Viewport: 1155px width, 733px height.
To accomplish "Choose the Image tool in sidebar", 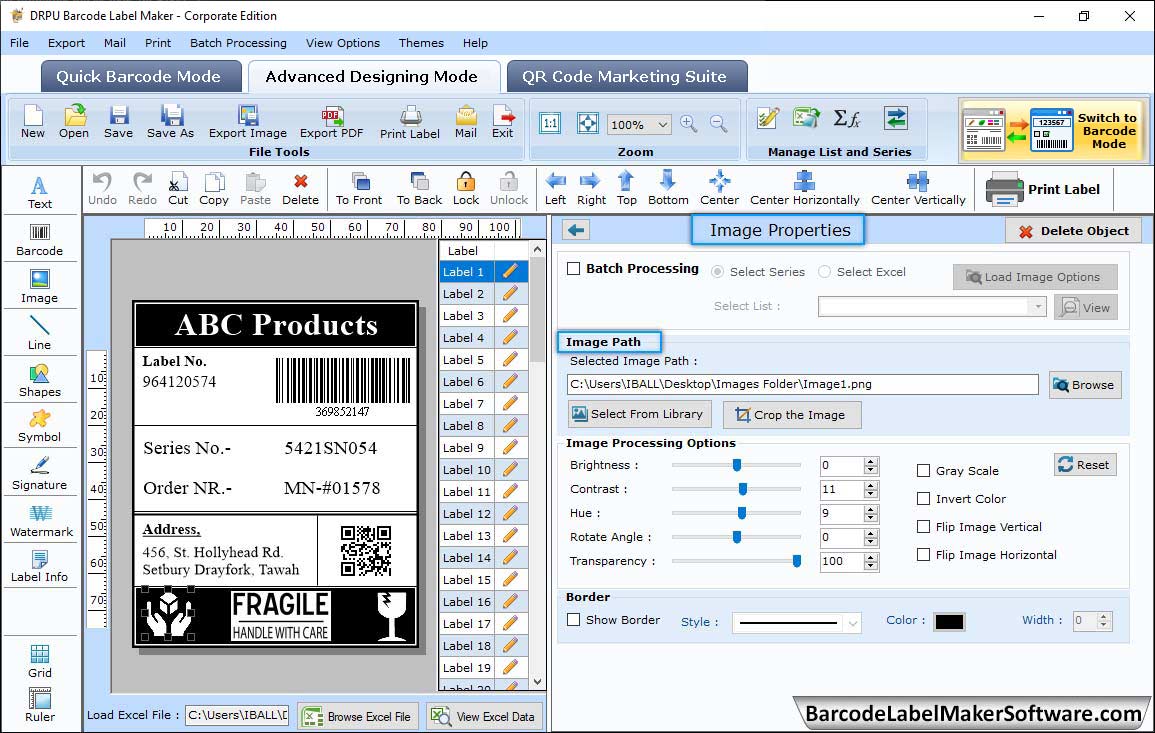I will tap(40, 287).
